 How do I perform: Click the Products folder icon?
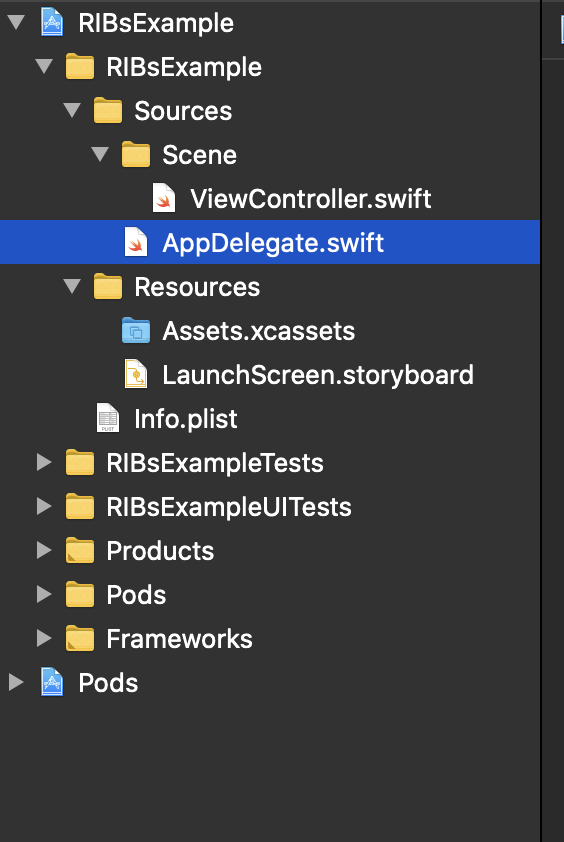80,550
